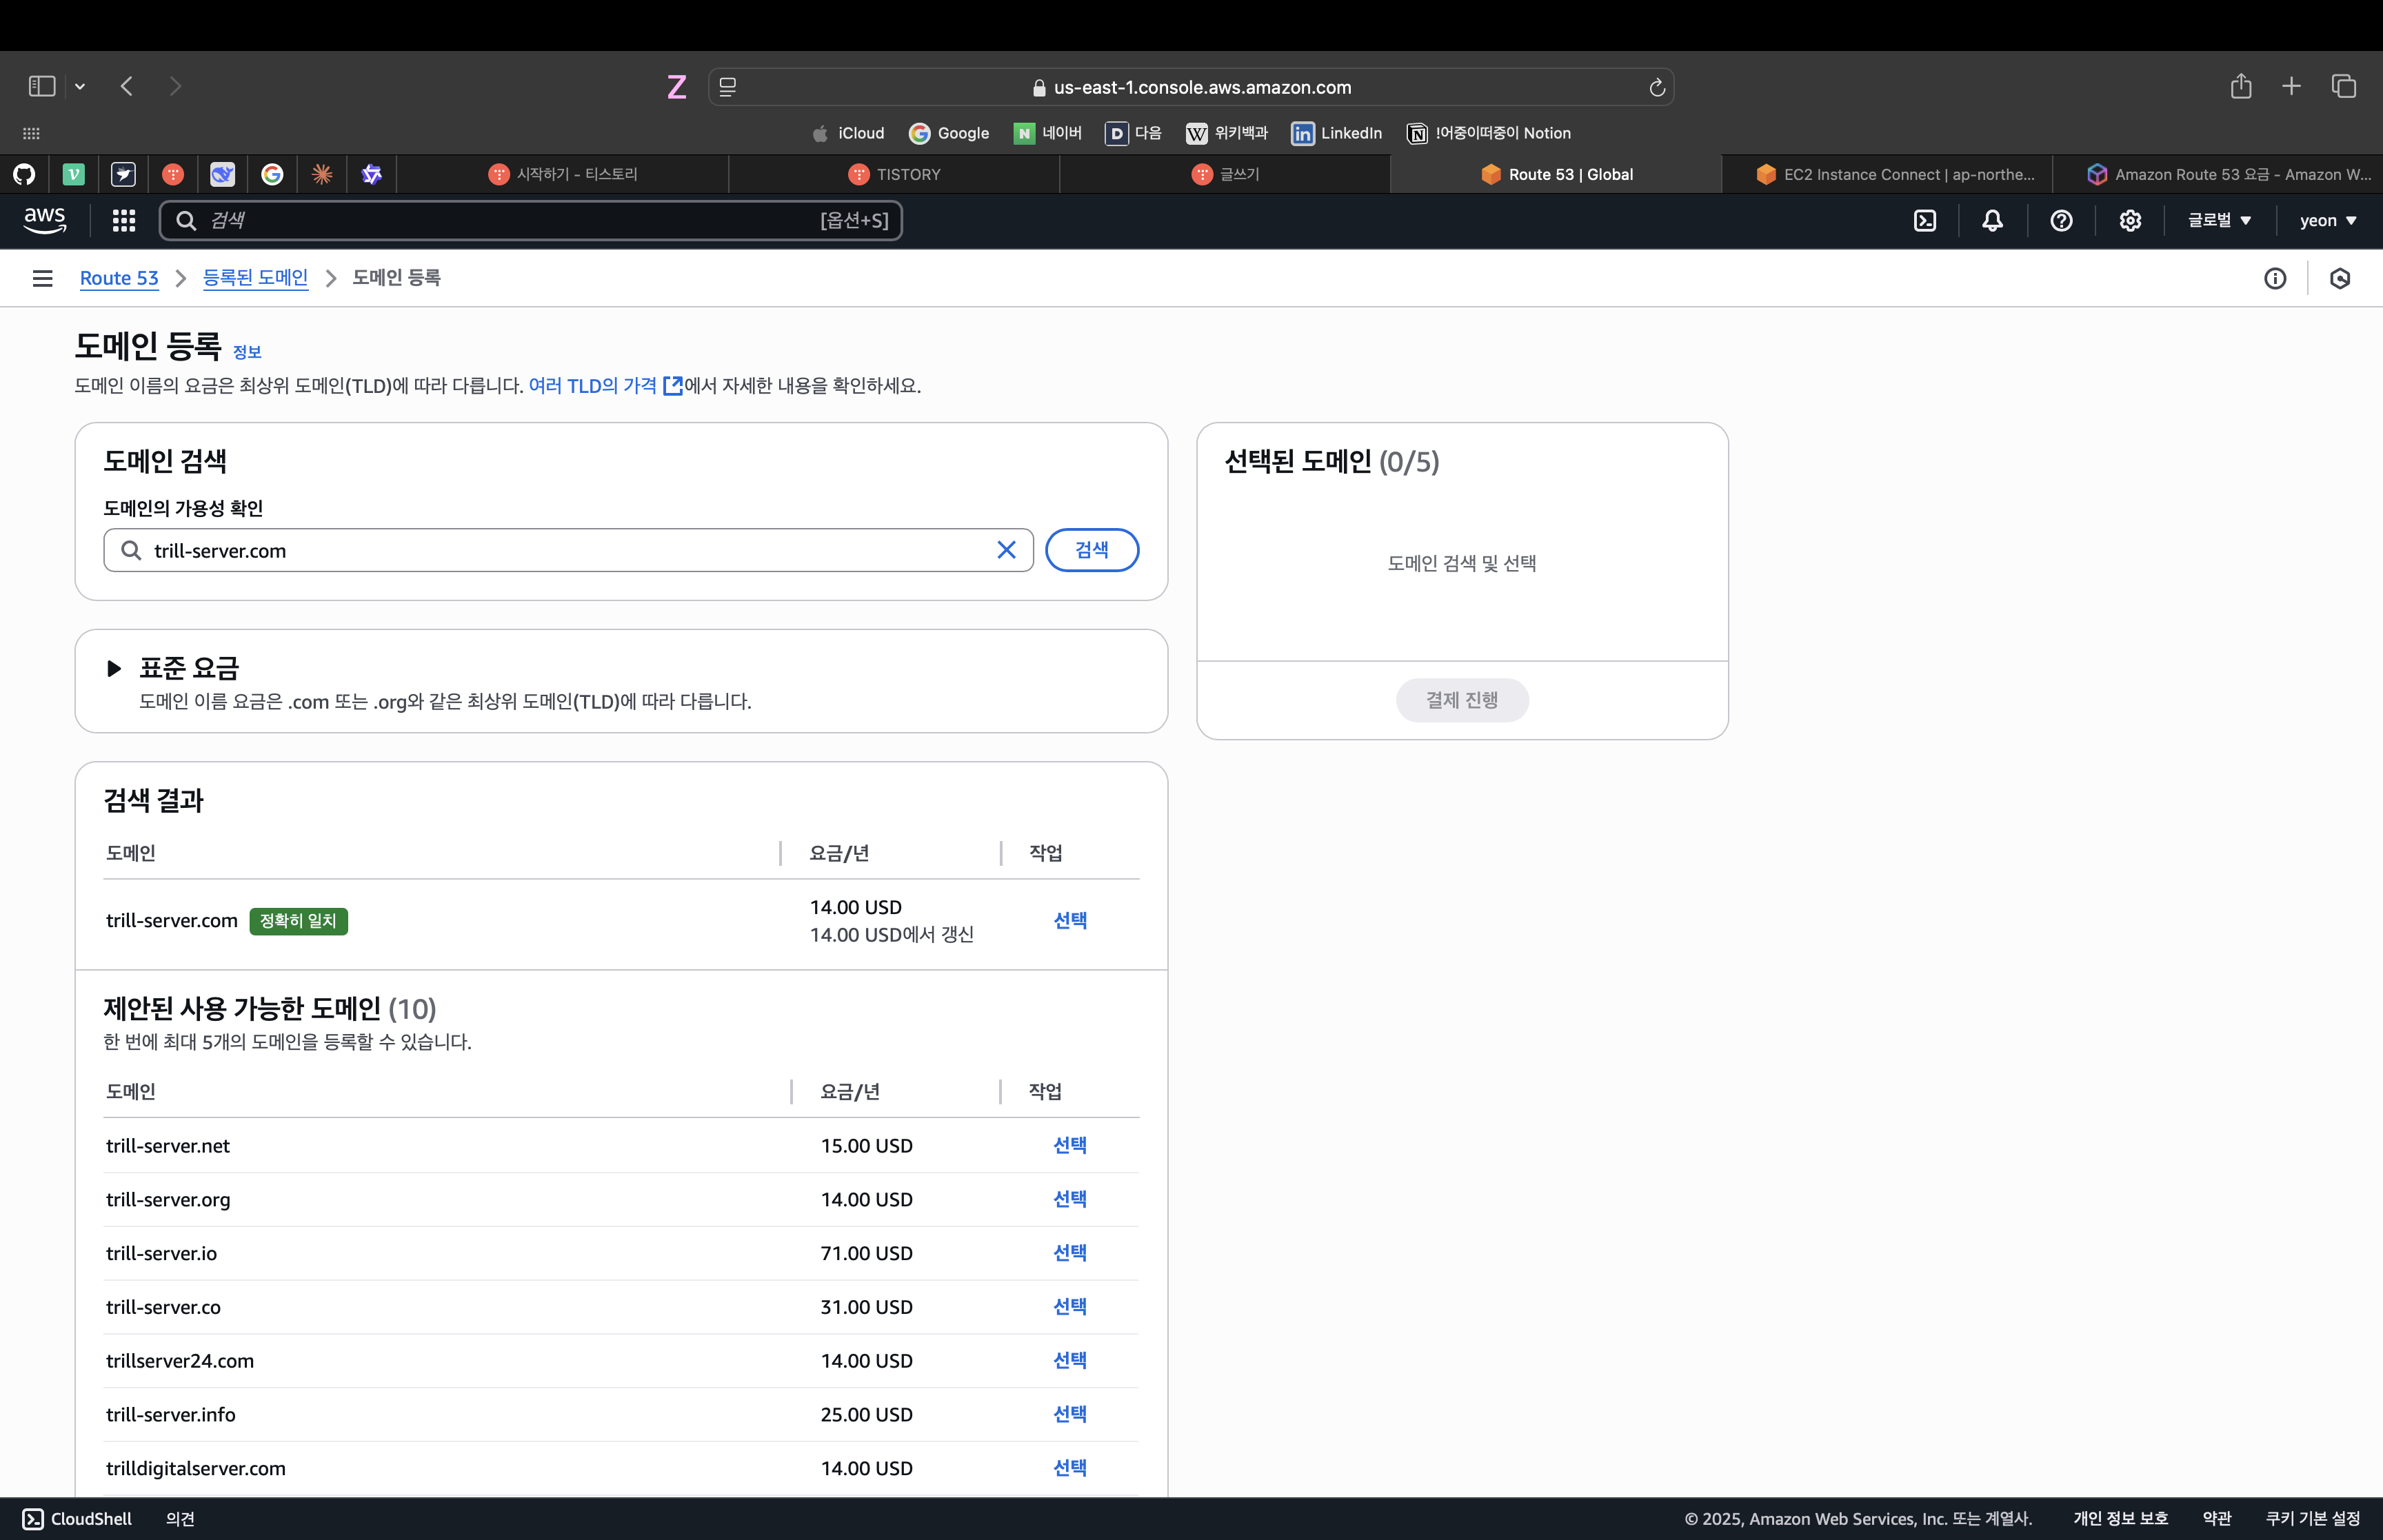The image size is (2383, 1540).
Task: Click the browser page reload icon
Action: coord(1656,88)
